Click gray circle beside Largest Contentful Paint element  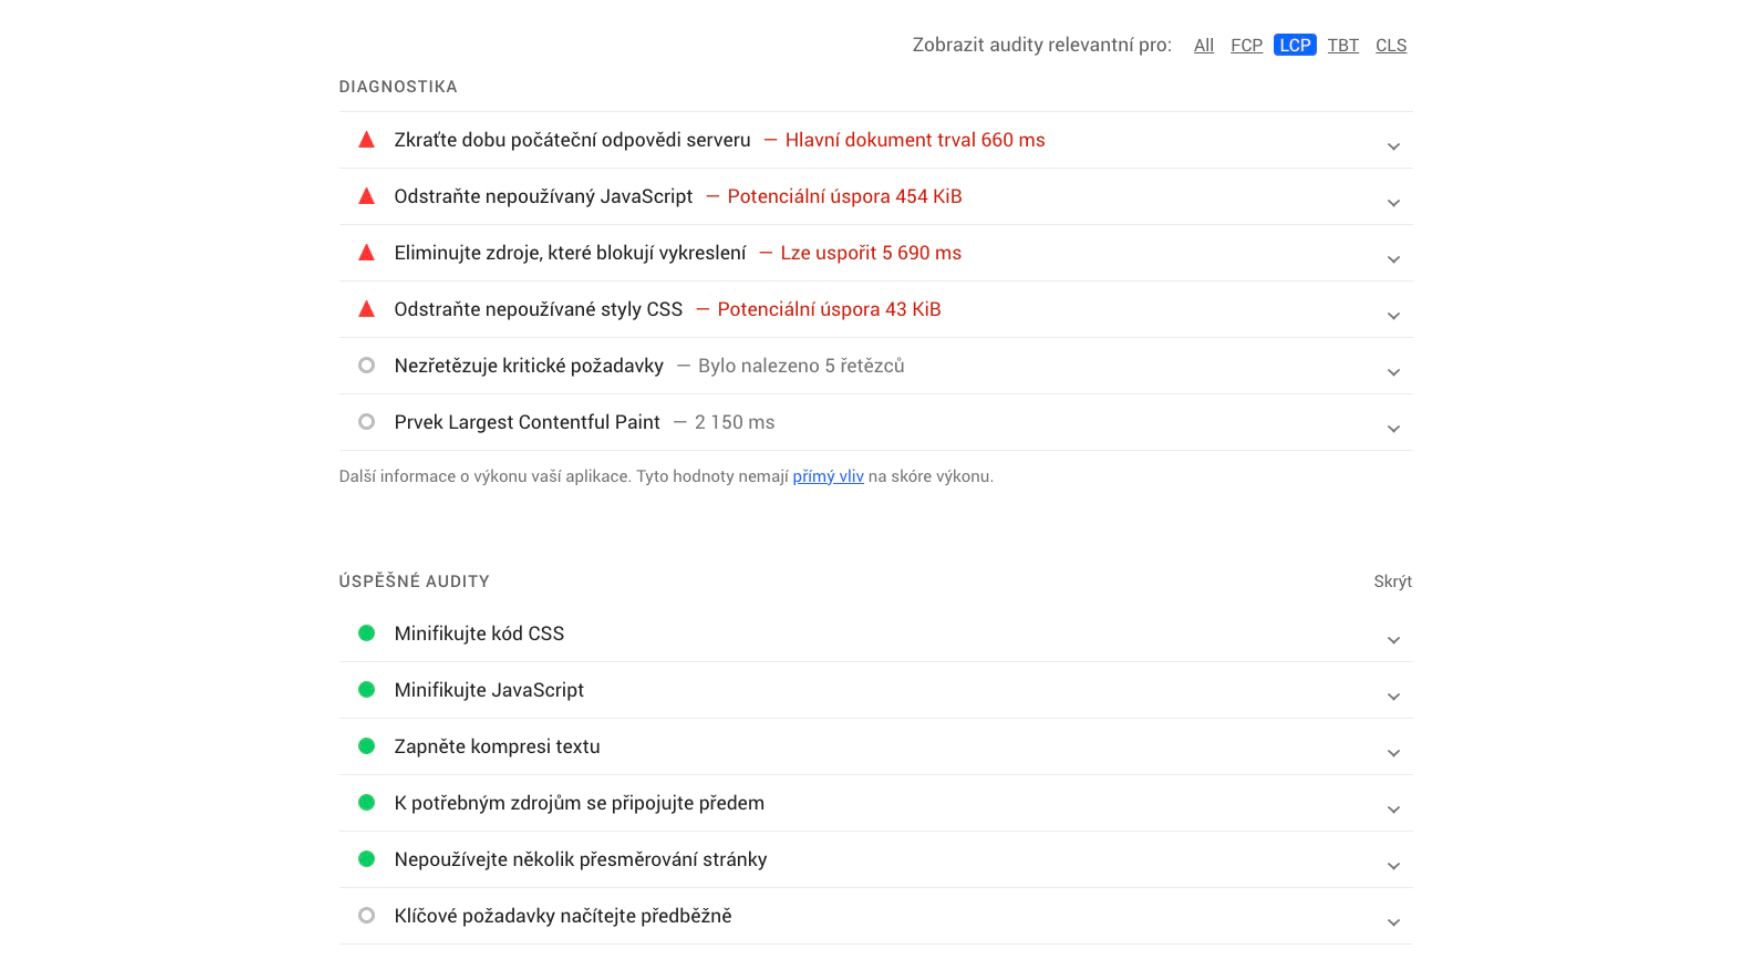pos(366,422)
